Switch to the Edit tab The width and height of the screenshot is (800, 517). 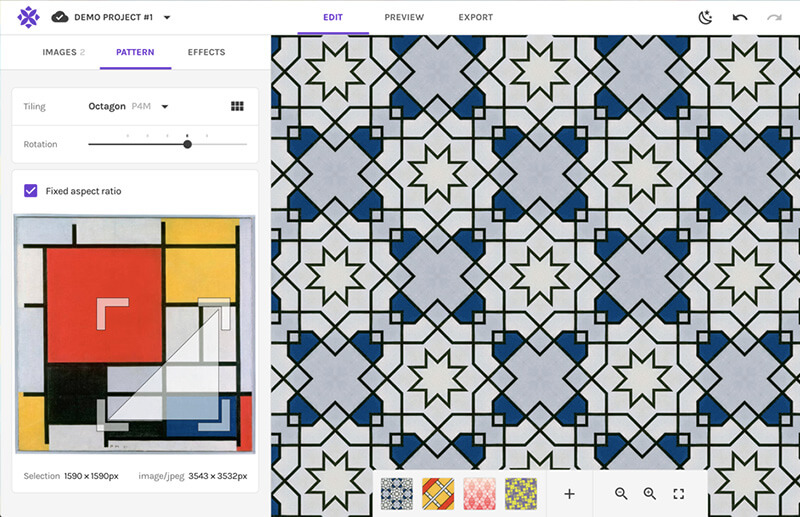tap(333, 17)
